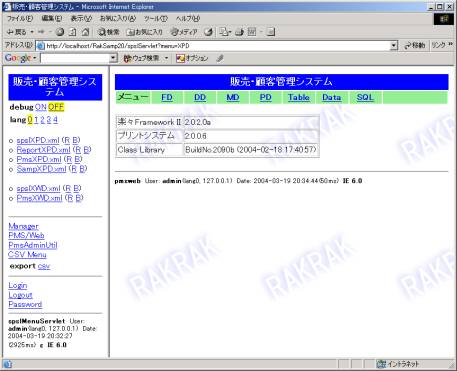Click the PmsAdminUtil link
Viewport: 457px width, 371px height.
click(x=33, y=245)
